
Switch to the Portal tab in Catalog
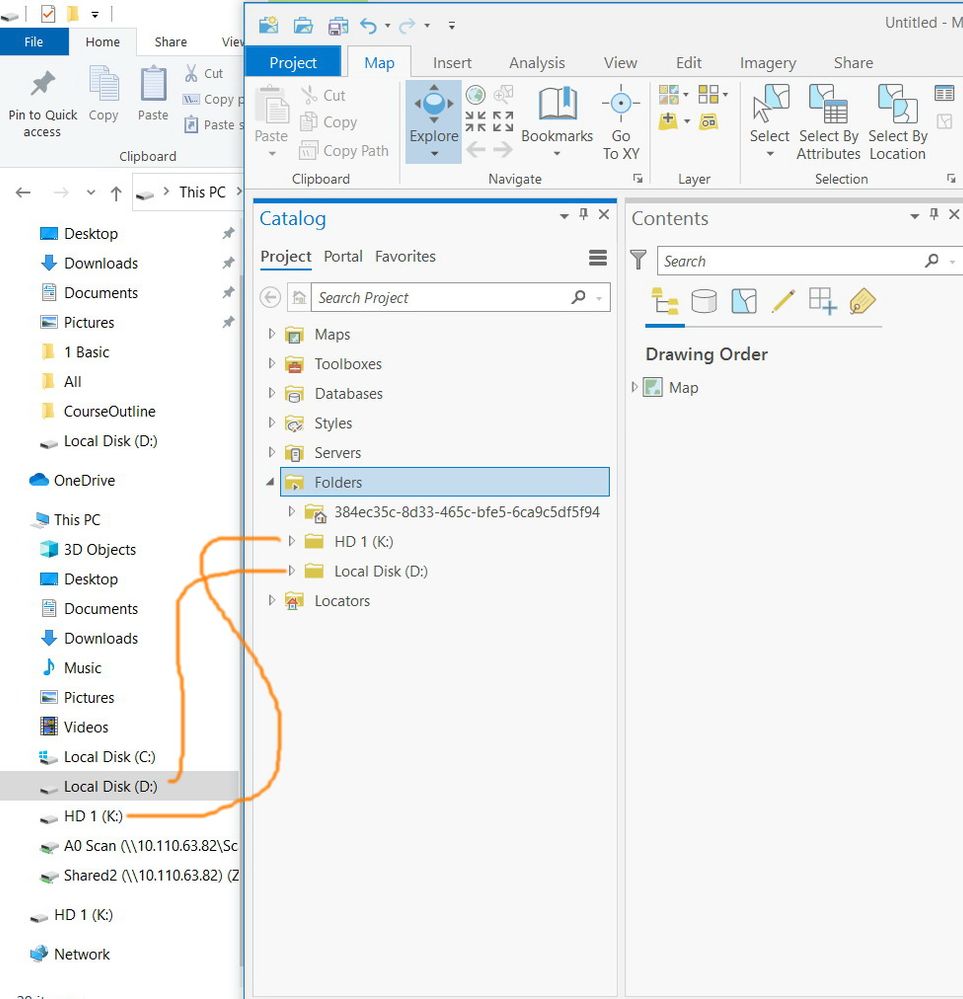point(343,256)
